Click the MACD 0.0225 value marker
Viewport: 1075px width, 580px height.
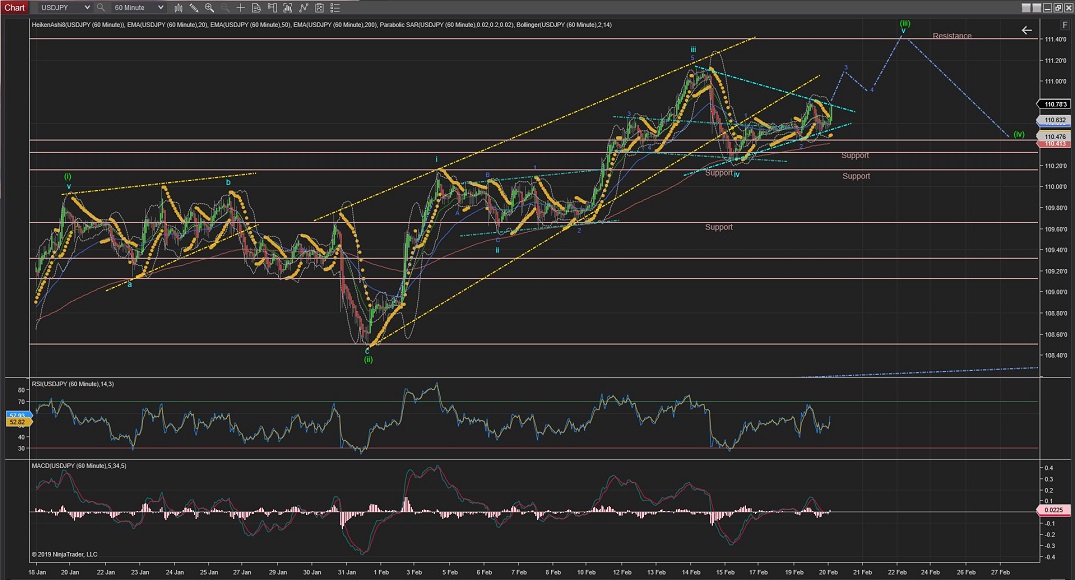1054,510
